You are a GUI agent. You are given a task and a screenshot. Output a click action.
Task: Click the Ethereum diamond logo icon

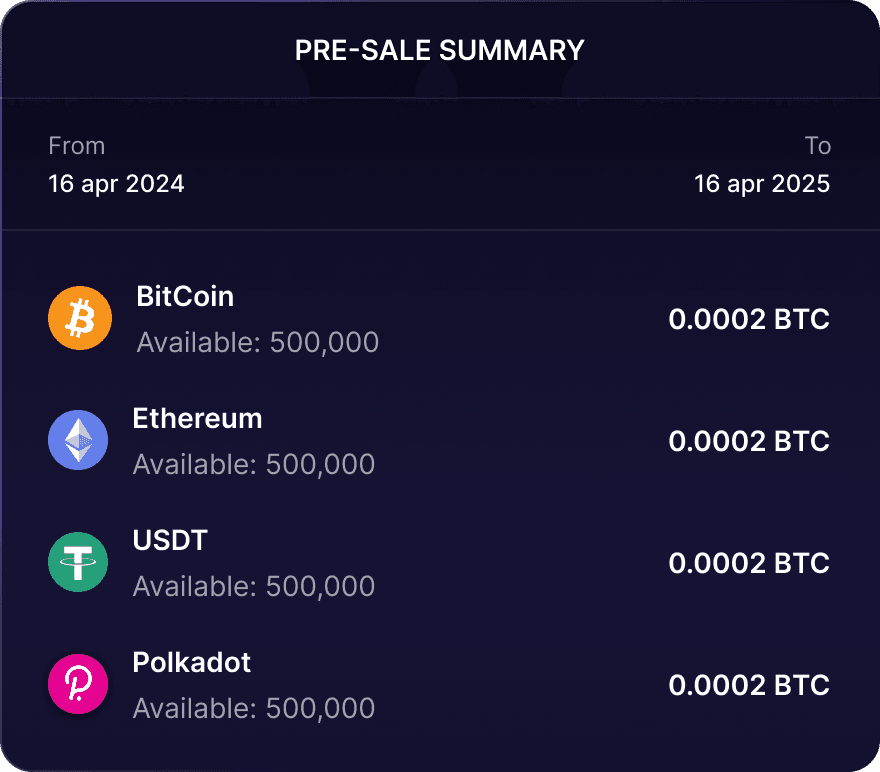tap(78, 440)
